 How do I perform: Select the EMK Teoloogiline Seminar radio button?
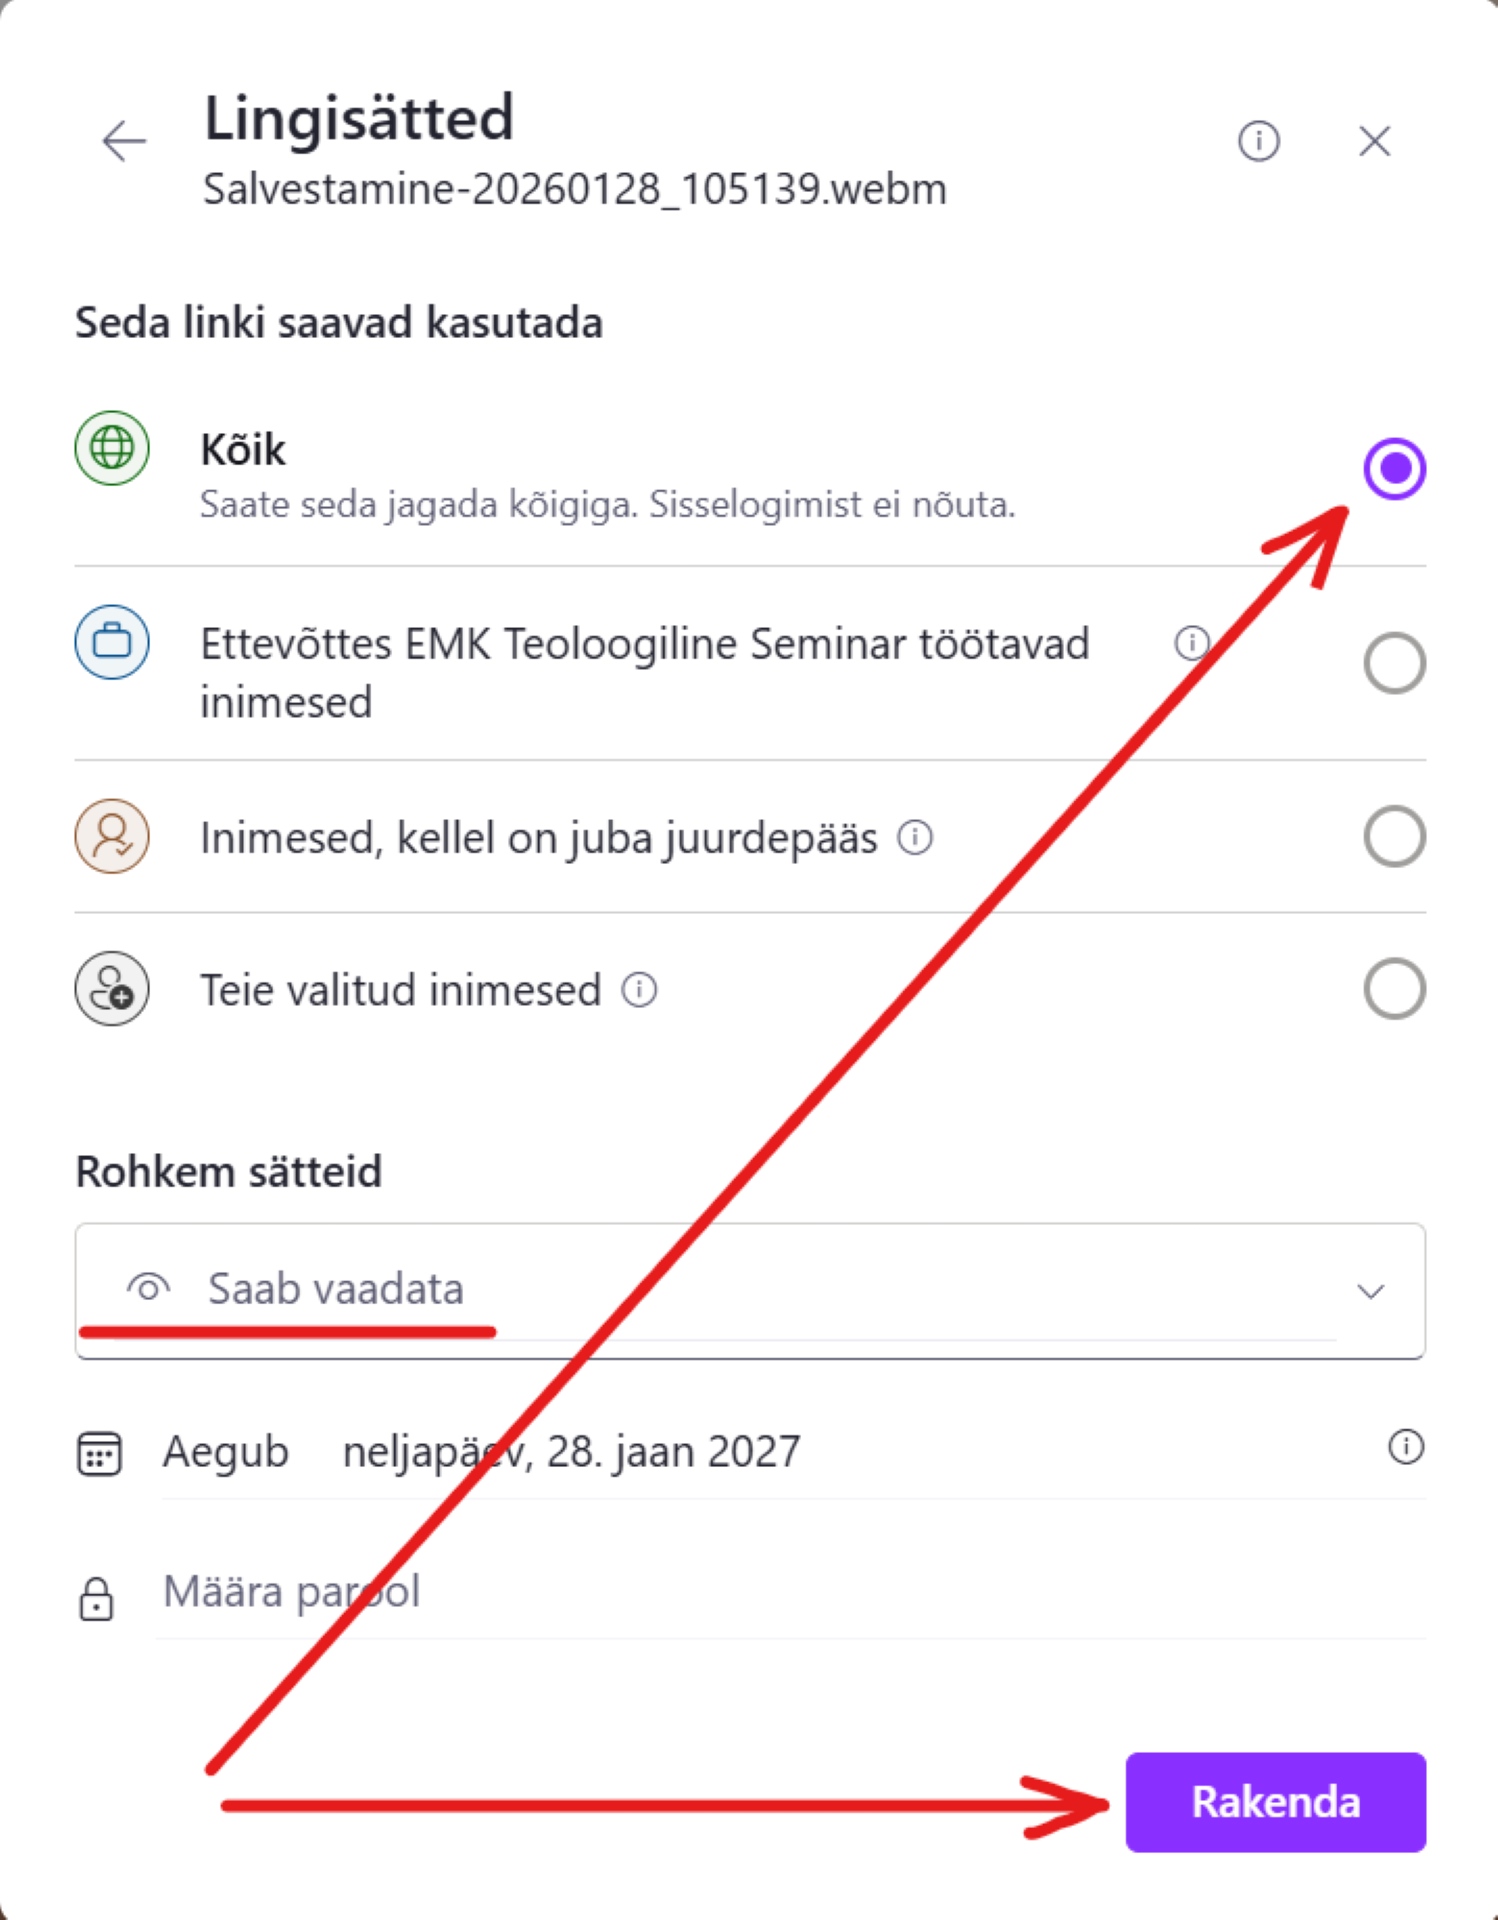(x=1394, y=663)
